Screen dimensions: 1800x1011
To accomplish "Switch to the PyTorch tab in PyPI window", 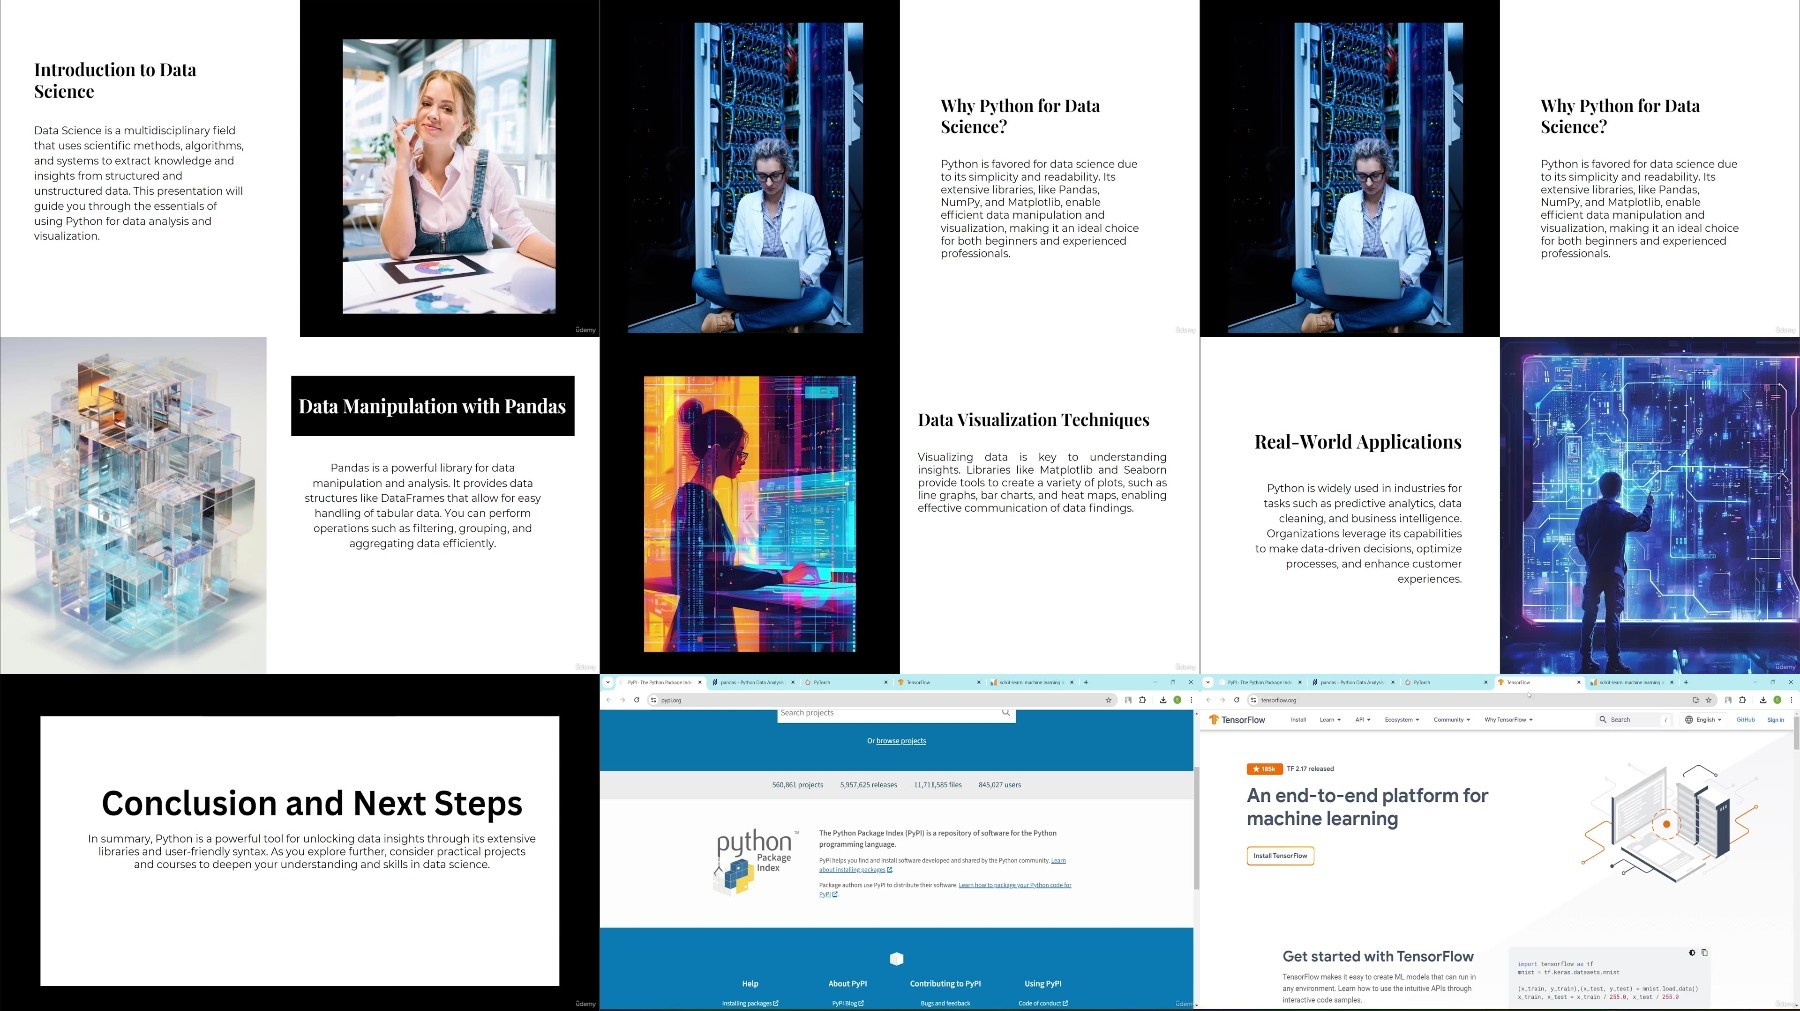I will pyautogui.click(x=845, y=682).
